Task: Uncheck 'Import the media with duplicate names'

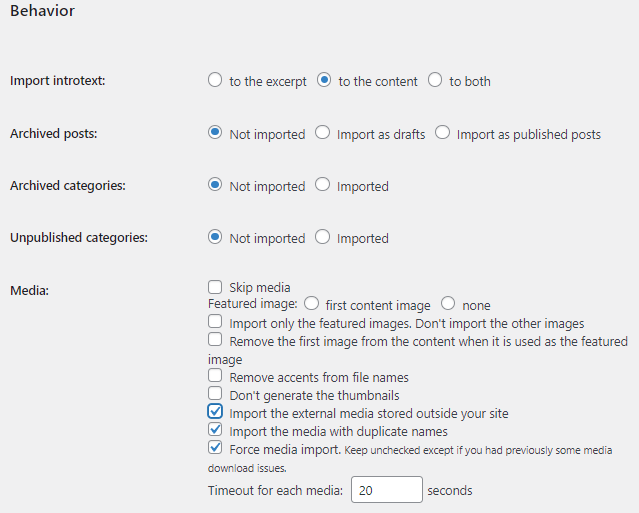Action: (x=215, y=429)
